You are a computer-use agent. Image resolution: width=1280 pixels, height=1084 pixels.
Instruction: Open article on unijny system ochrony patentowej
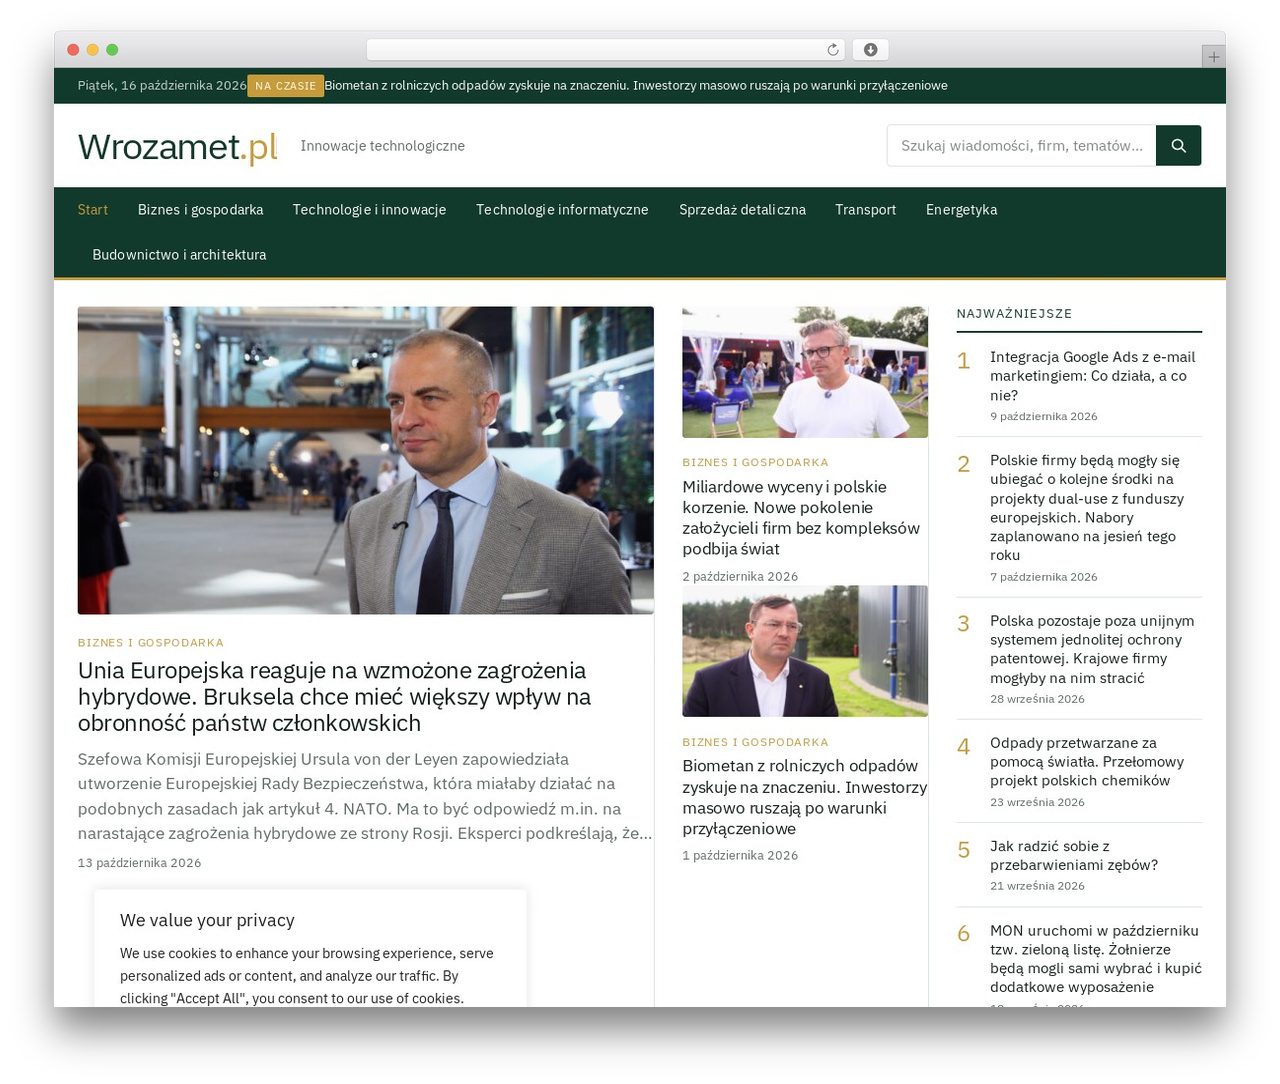[x=1092, y=649]
